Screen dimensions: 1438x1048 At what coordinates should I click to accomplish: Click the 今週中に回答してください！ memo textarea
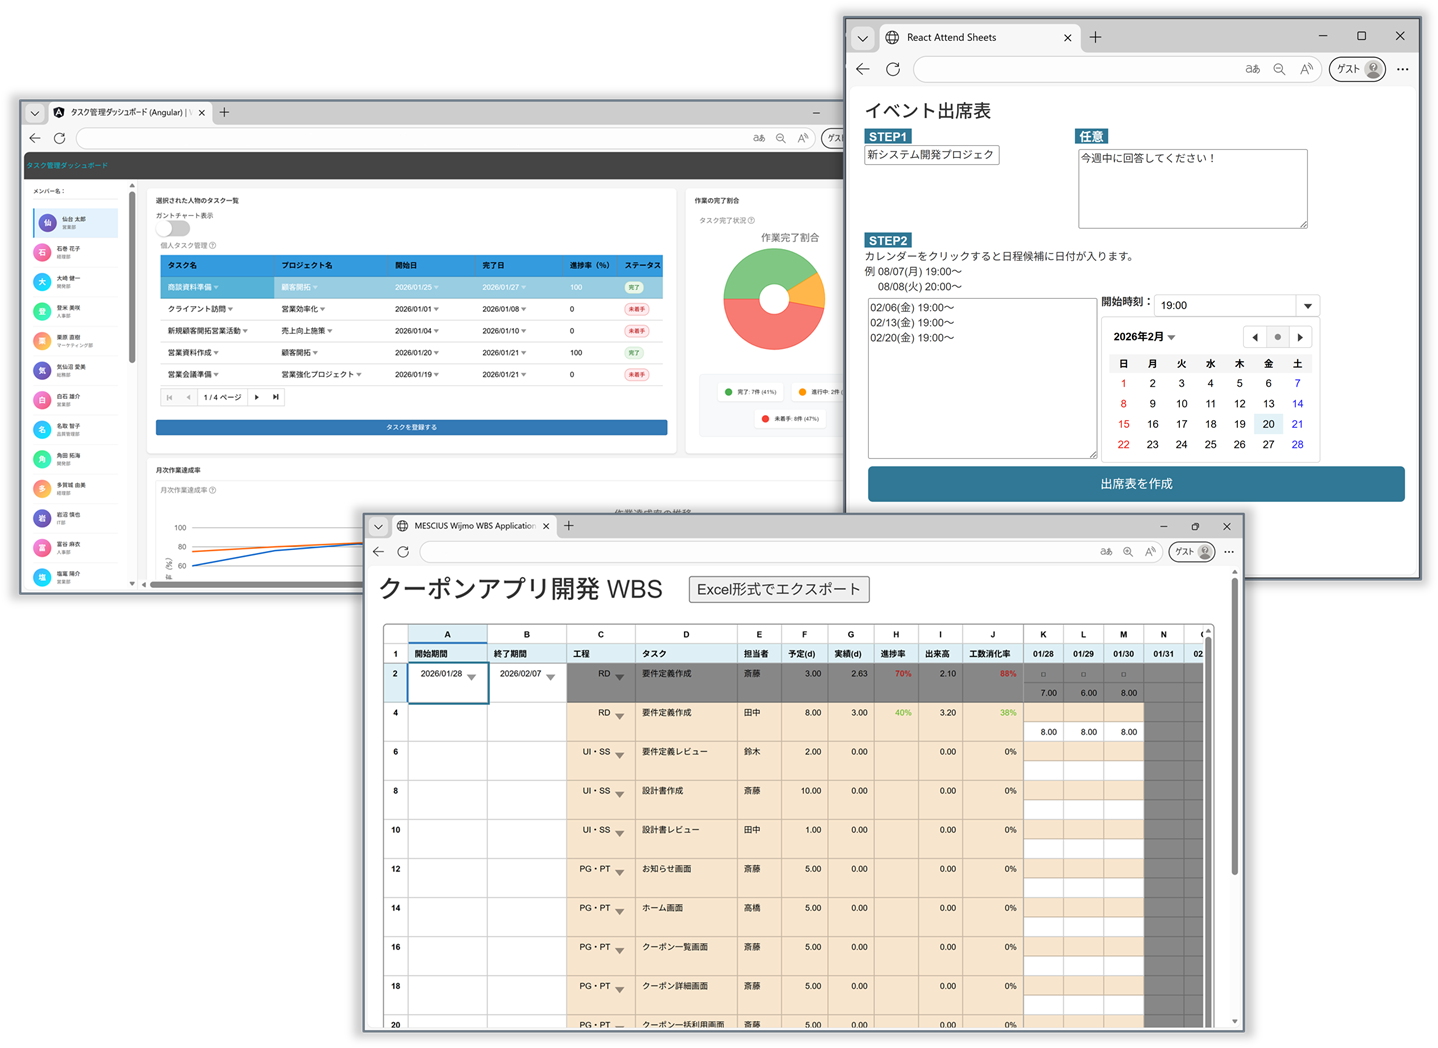click(x=1193, y=189)
